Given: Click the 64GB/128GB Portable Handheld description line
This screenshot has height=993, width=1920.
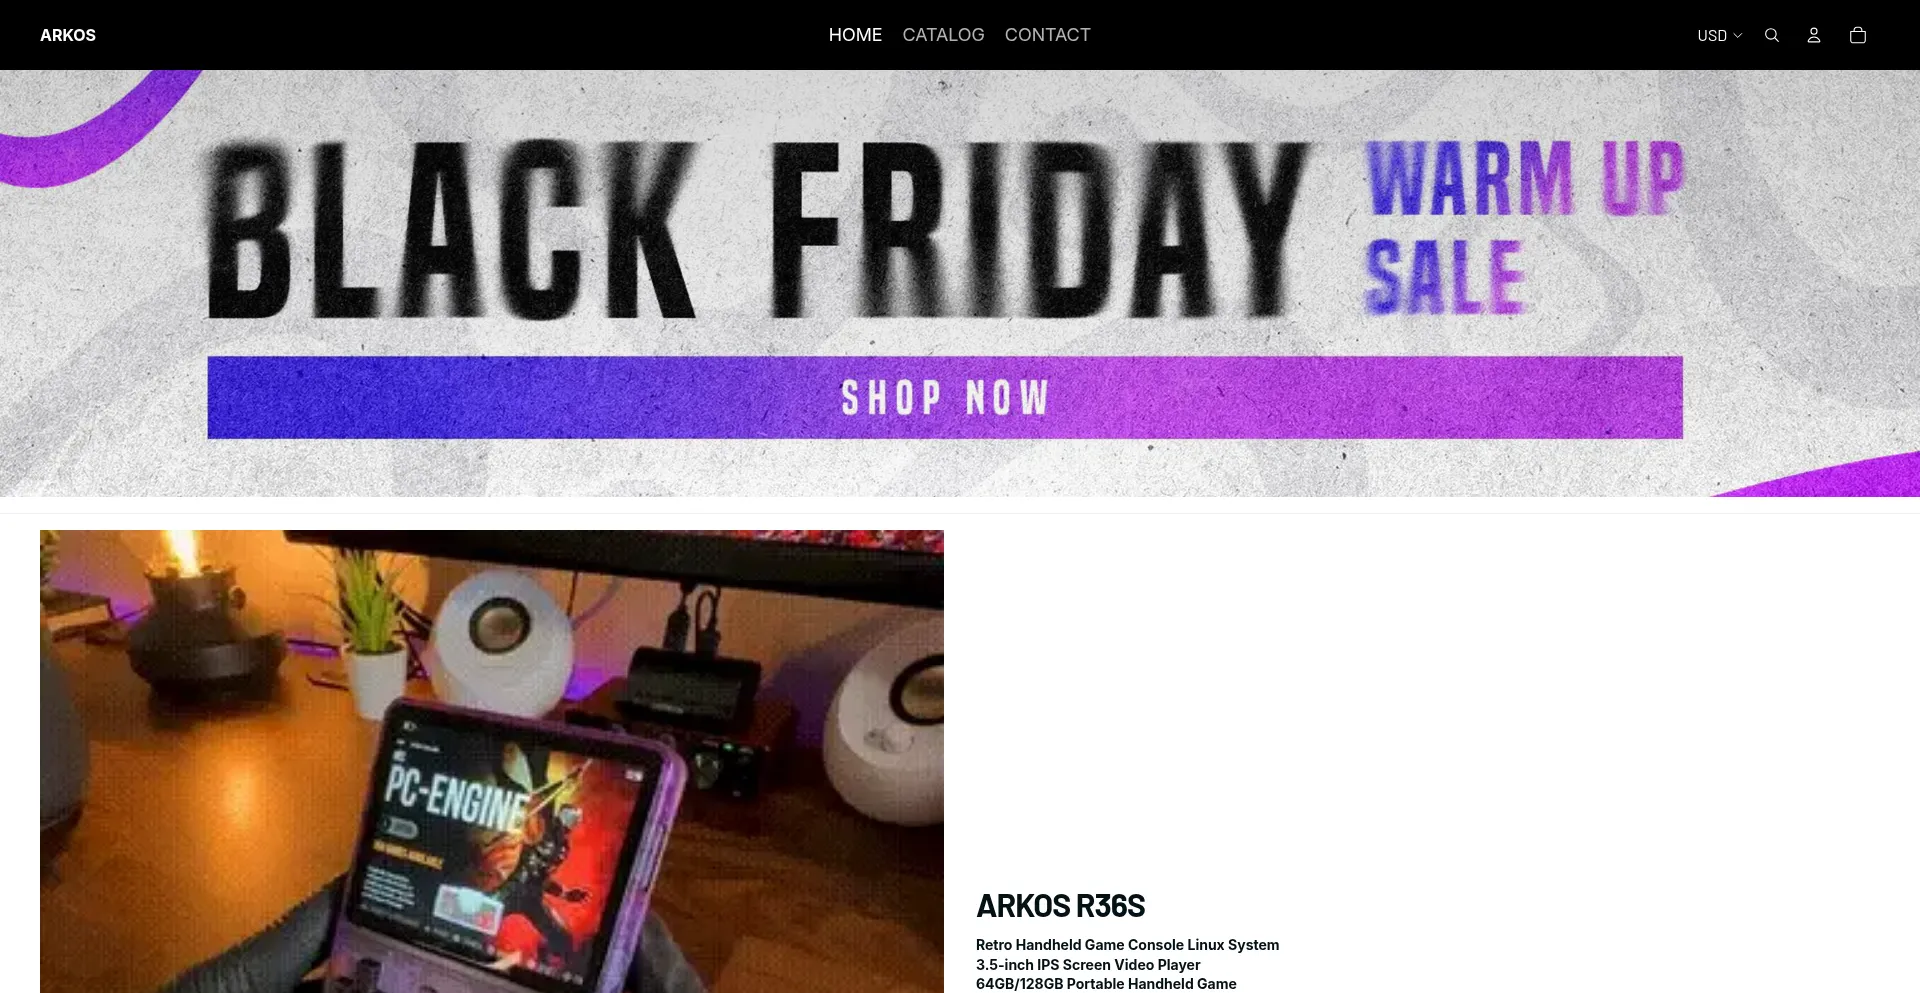Looking at the screenshot, I should (x=1106, y=984).
